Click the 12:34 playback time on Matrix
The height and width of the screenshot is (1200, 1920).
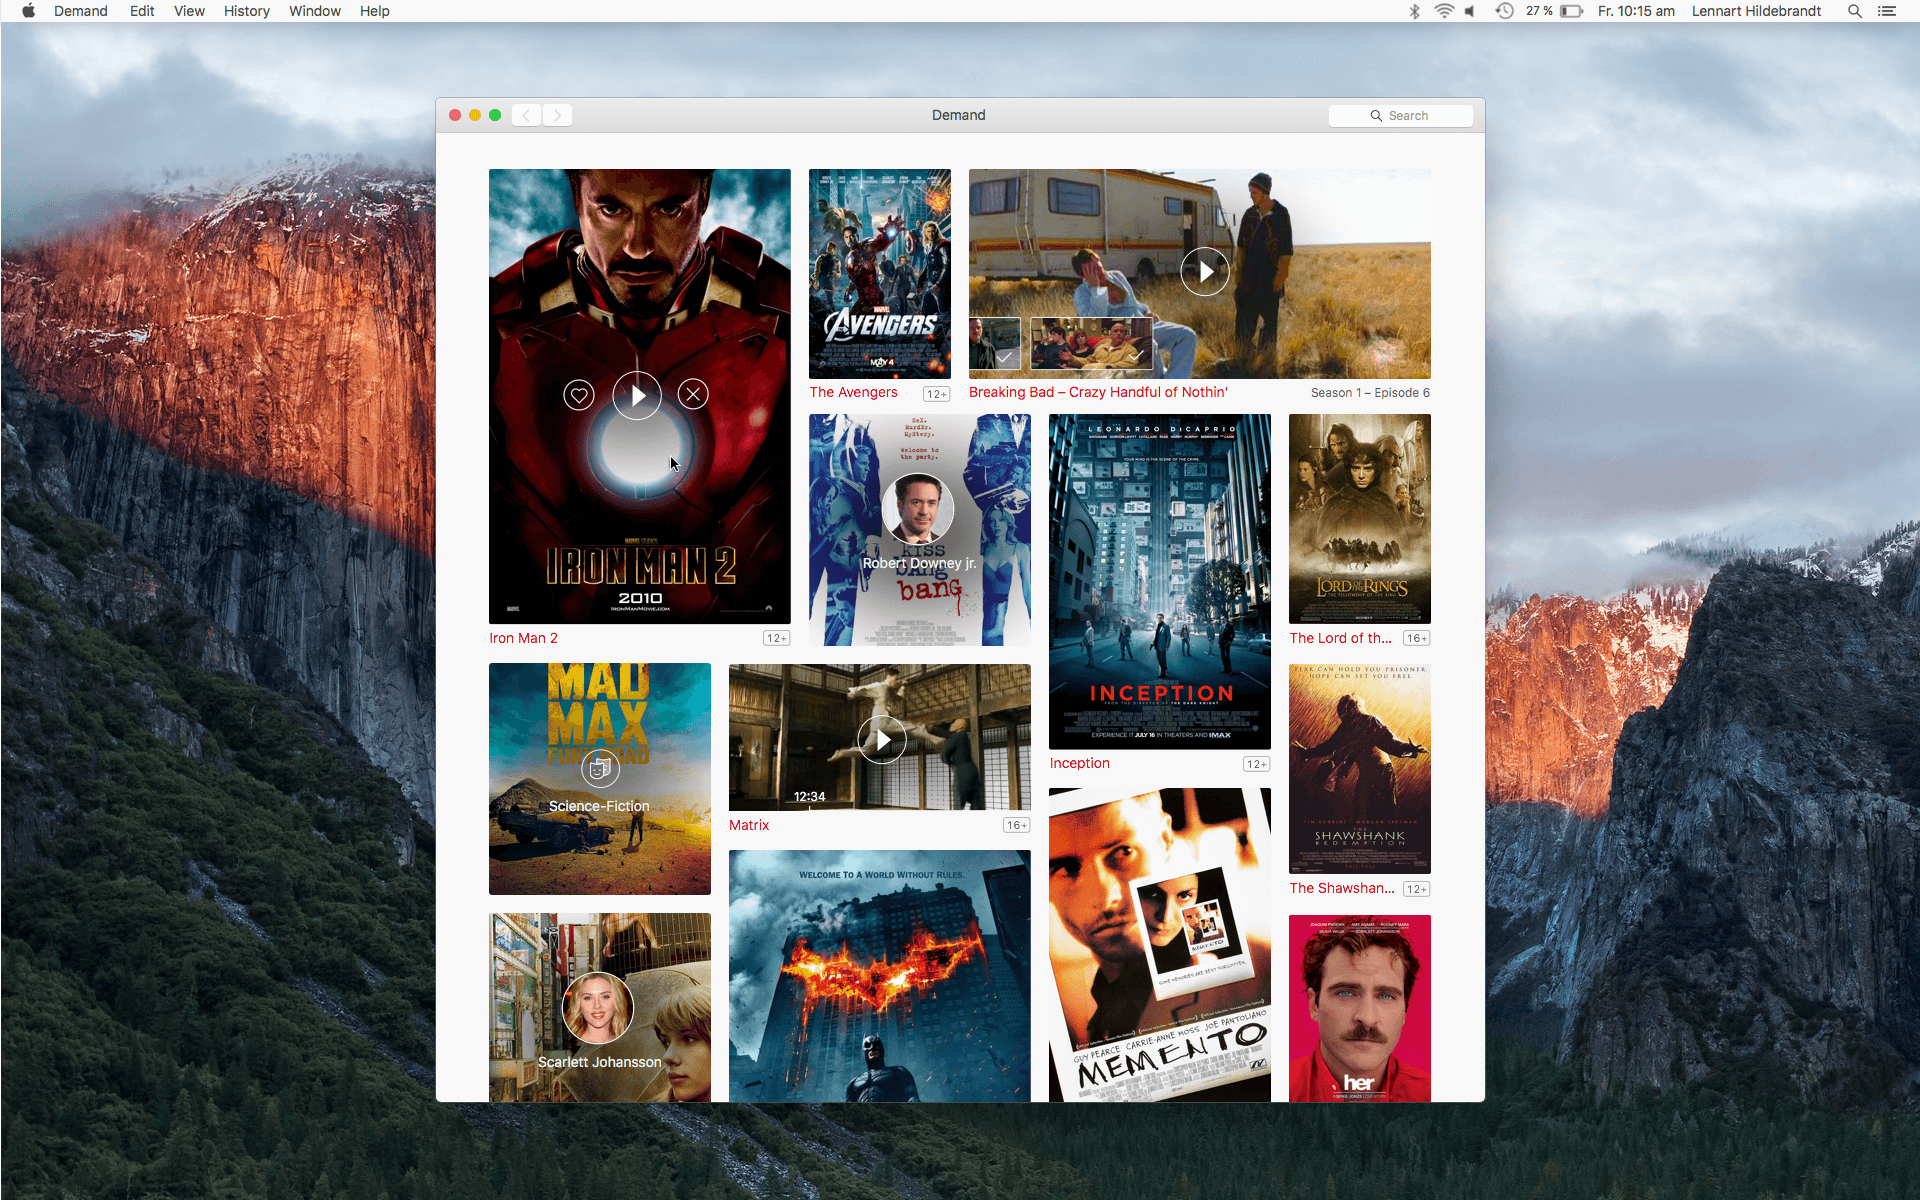pyautogui.click(x=809, y=796)
